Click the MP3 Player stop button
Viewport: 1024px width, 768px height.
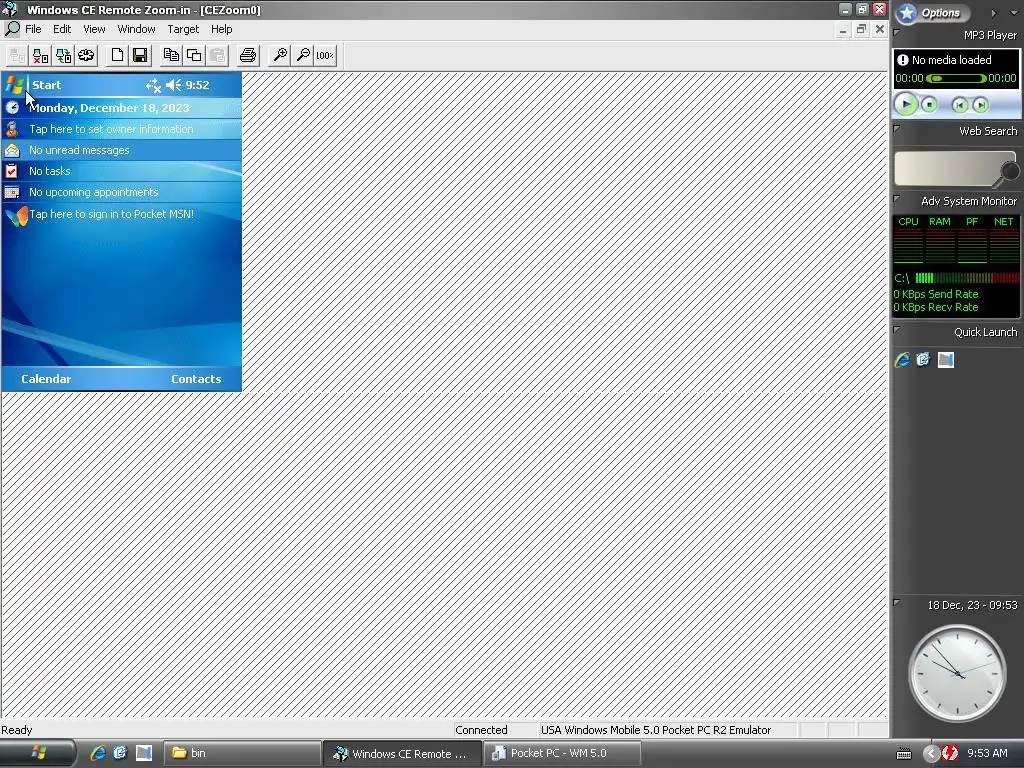tap(929, 104)
